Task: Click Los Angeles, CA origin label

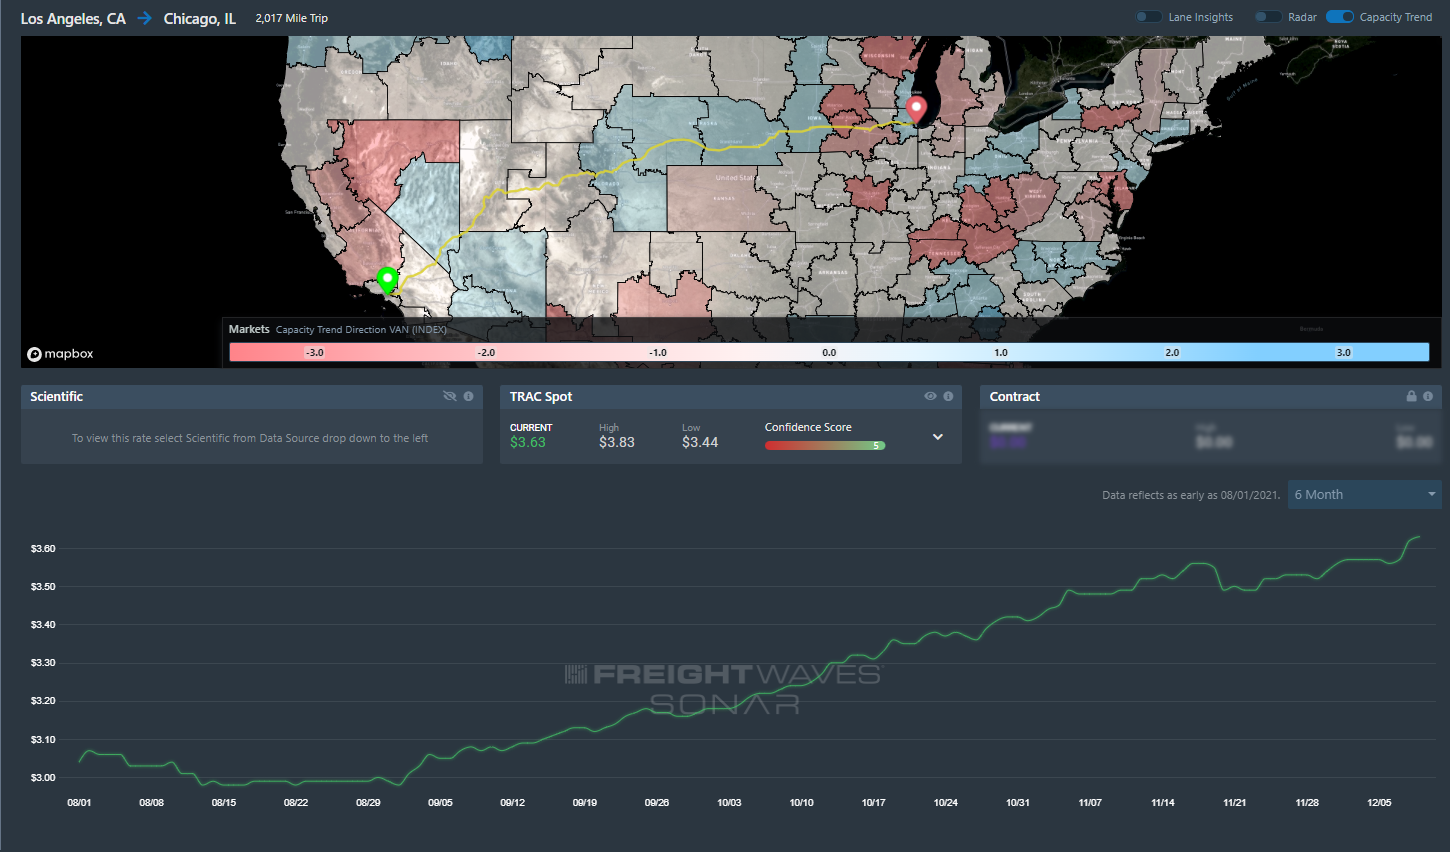Action: 73,18
